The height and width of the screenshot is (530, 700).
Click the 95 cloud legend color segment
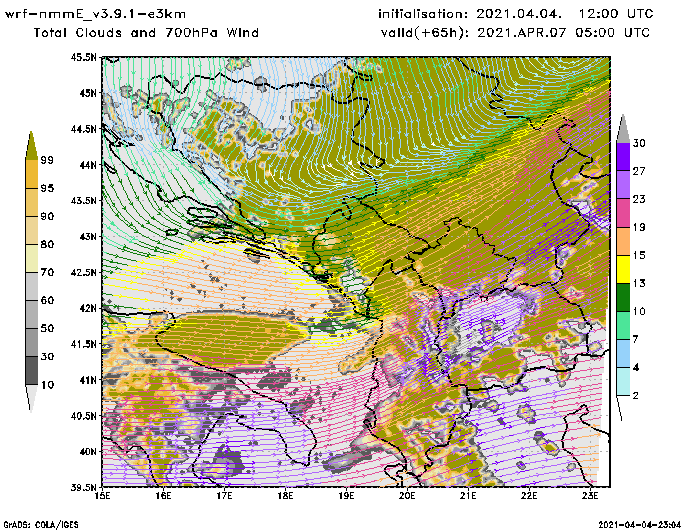(31, 202)
